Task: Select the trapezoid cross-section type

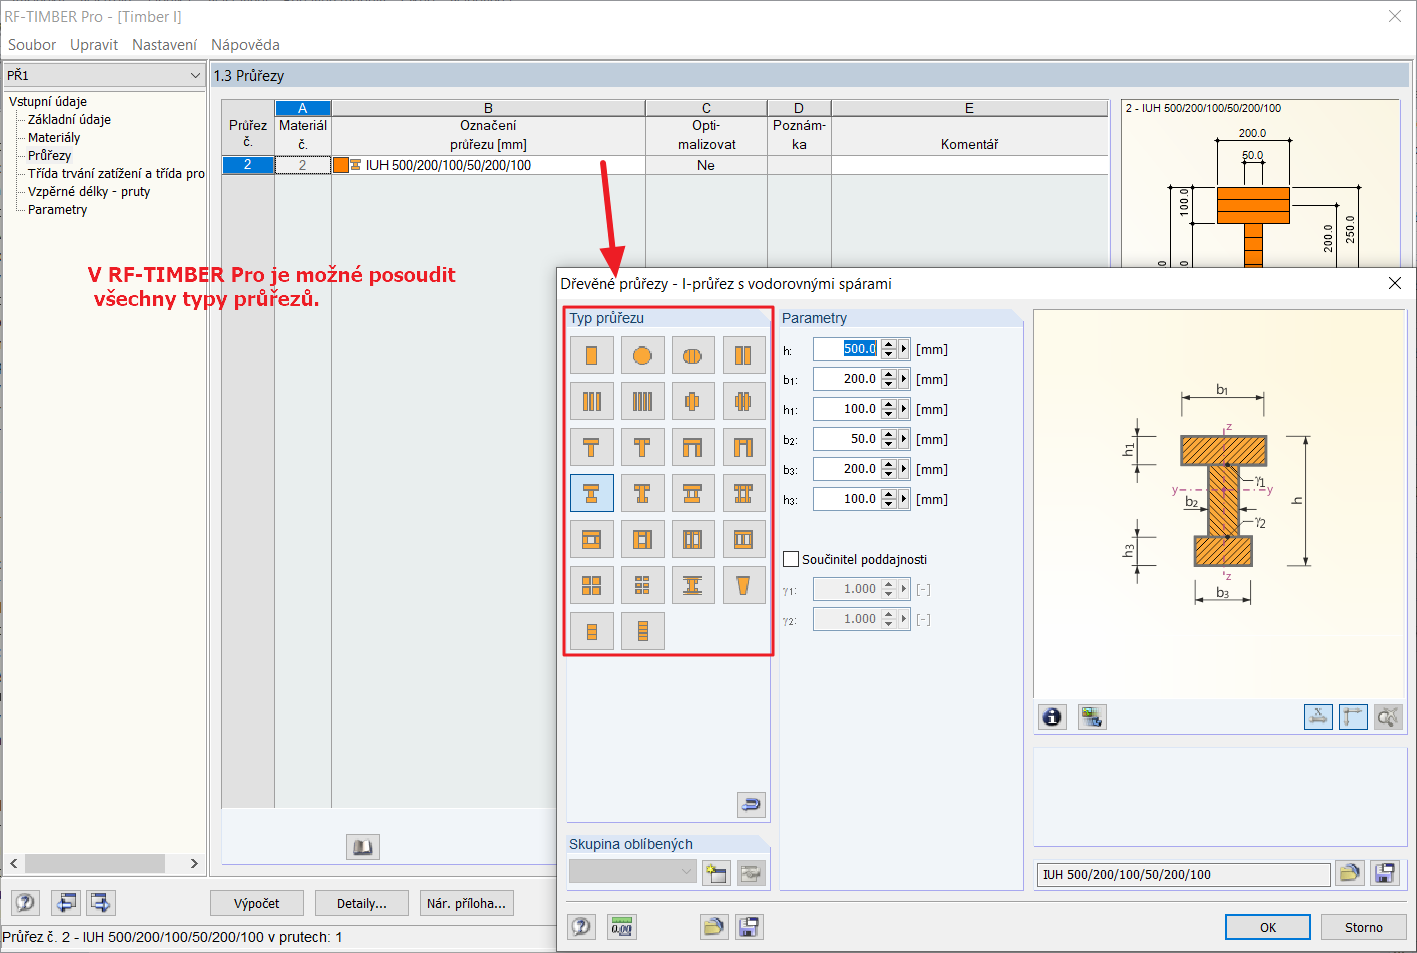Action: [x=743, y=585]
